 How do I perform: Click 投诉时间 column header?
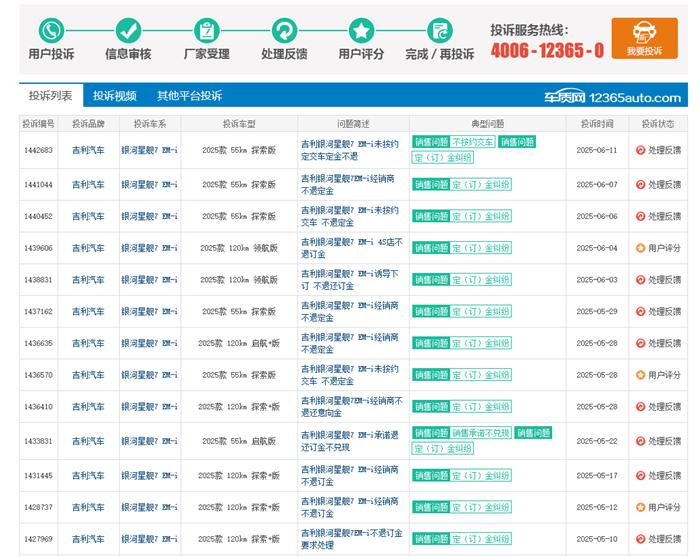coord(597,124)
